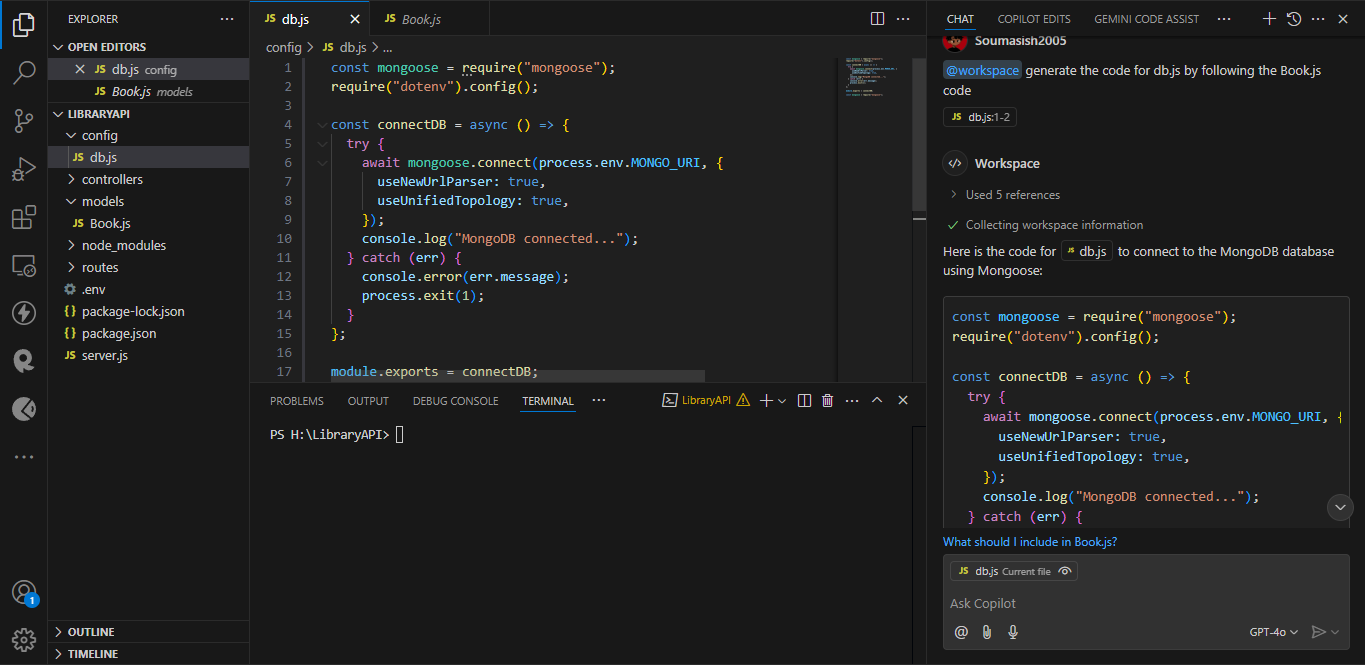Viewport: 1365px width, 665px height.
Task: Click the Ask Copilot input field
Action: [1140, 603]
